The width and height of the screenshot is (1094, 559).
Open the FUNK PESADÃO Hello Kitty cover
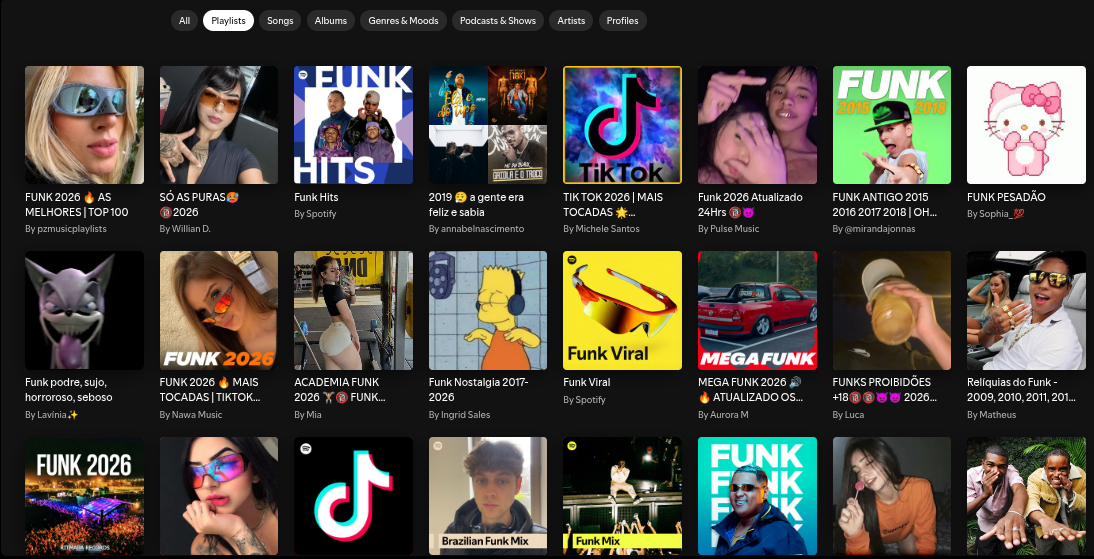[1026, 125]
